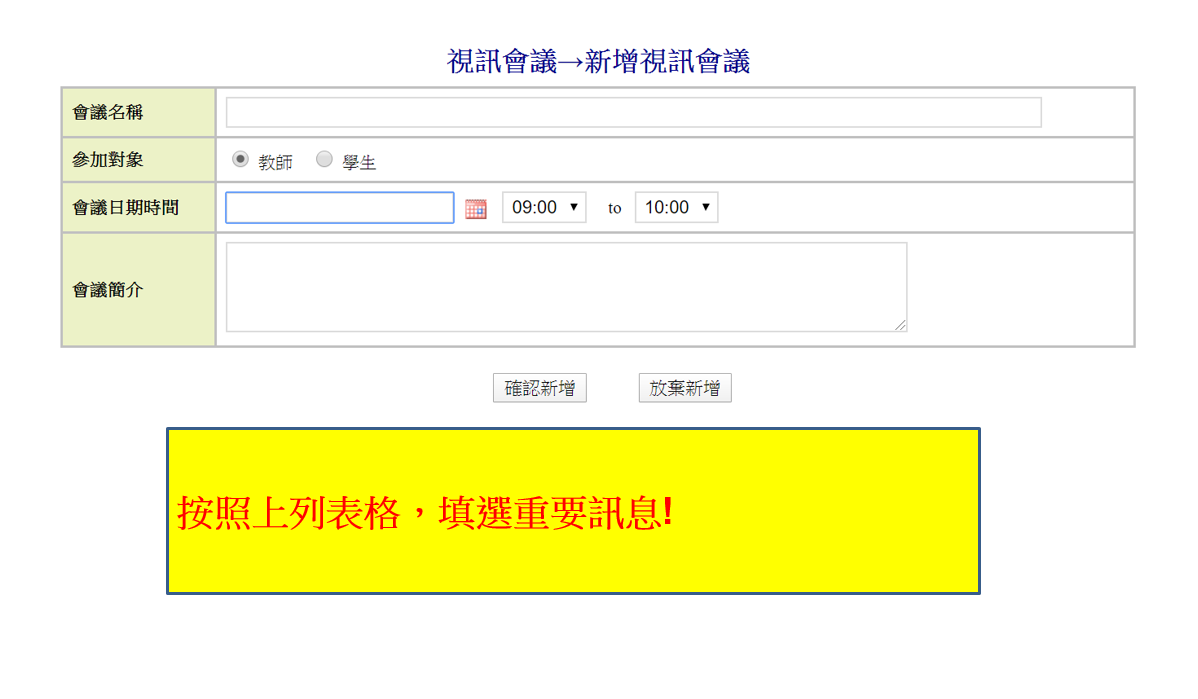1198x699 pixels.
Task: Click the "to" text between time selectors
Action: [x=614, y=208]
